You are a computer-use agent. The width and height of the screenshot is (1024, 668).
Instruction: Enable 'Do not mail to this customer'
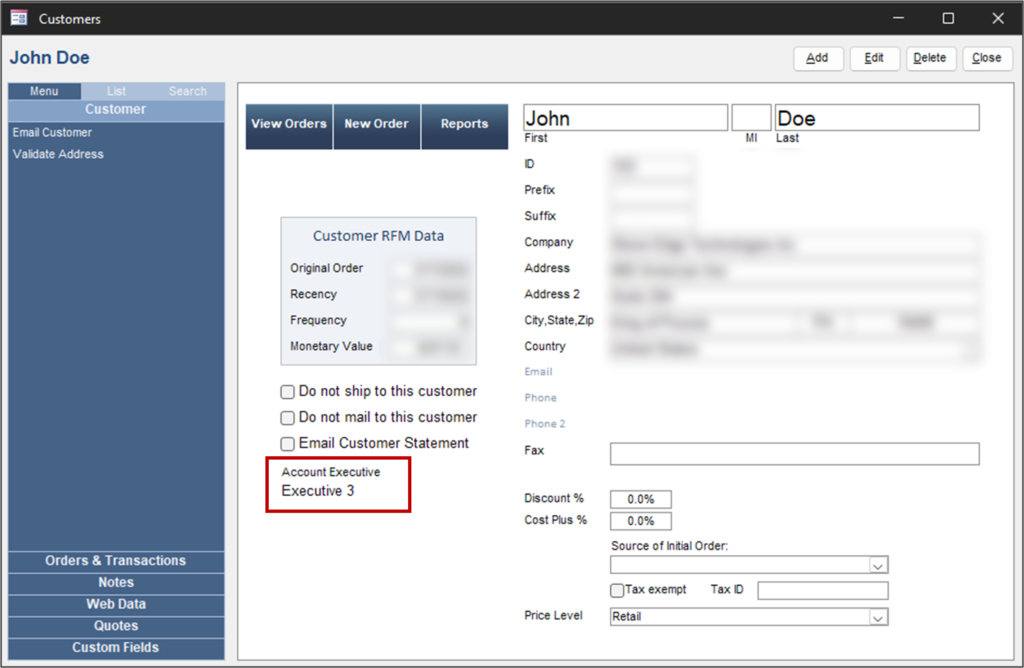click(288, 418)
